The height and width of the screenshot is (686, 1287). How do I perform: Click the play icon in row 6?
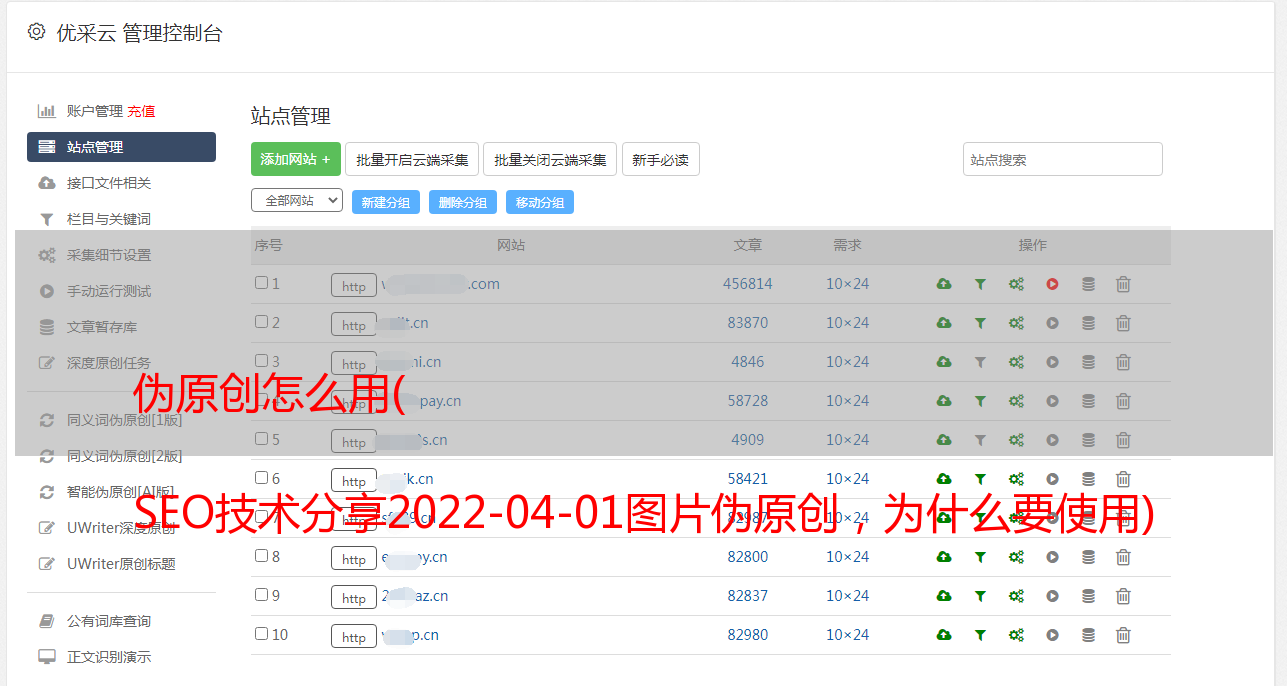(x=1052, y=479)
